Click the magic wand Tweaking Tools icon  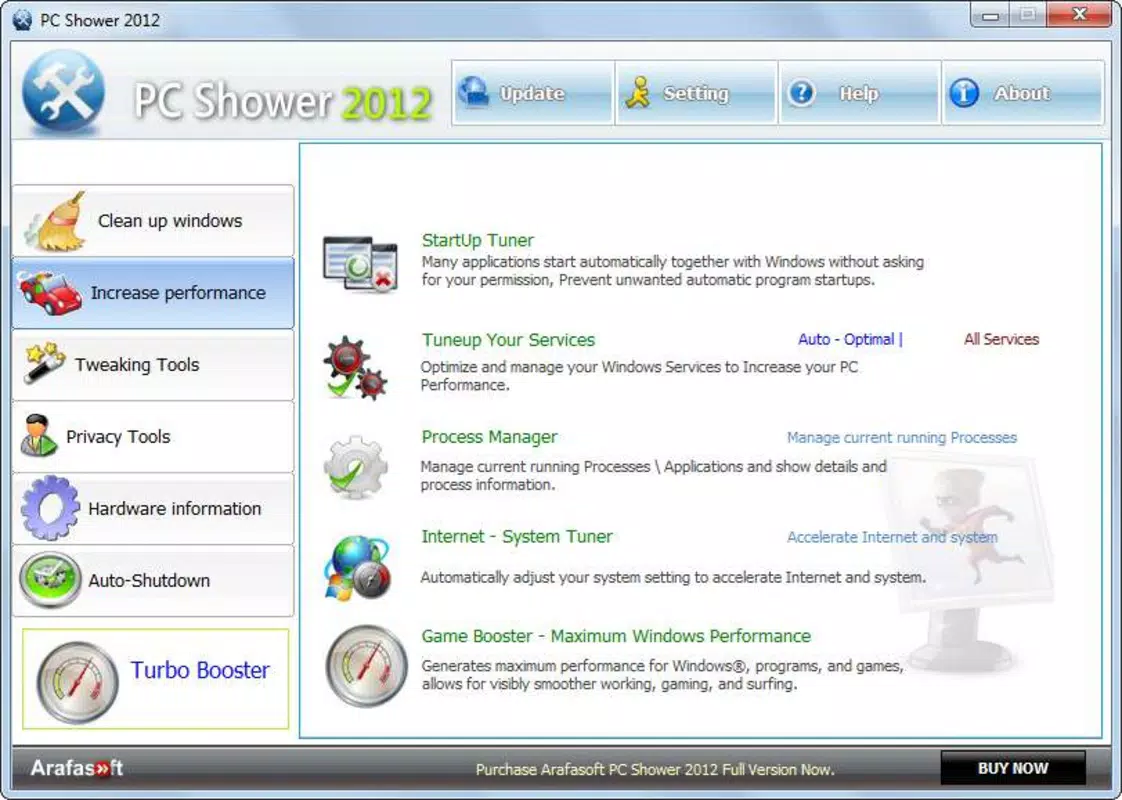(x=44, y=362)
